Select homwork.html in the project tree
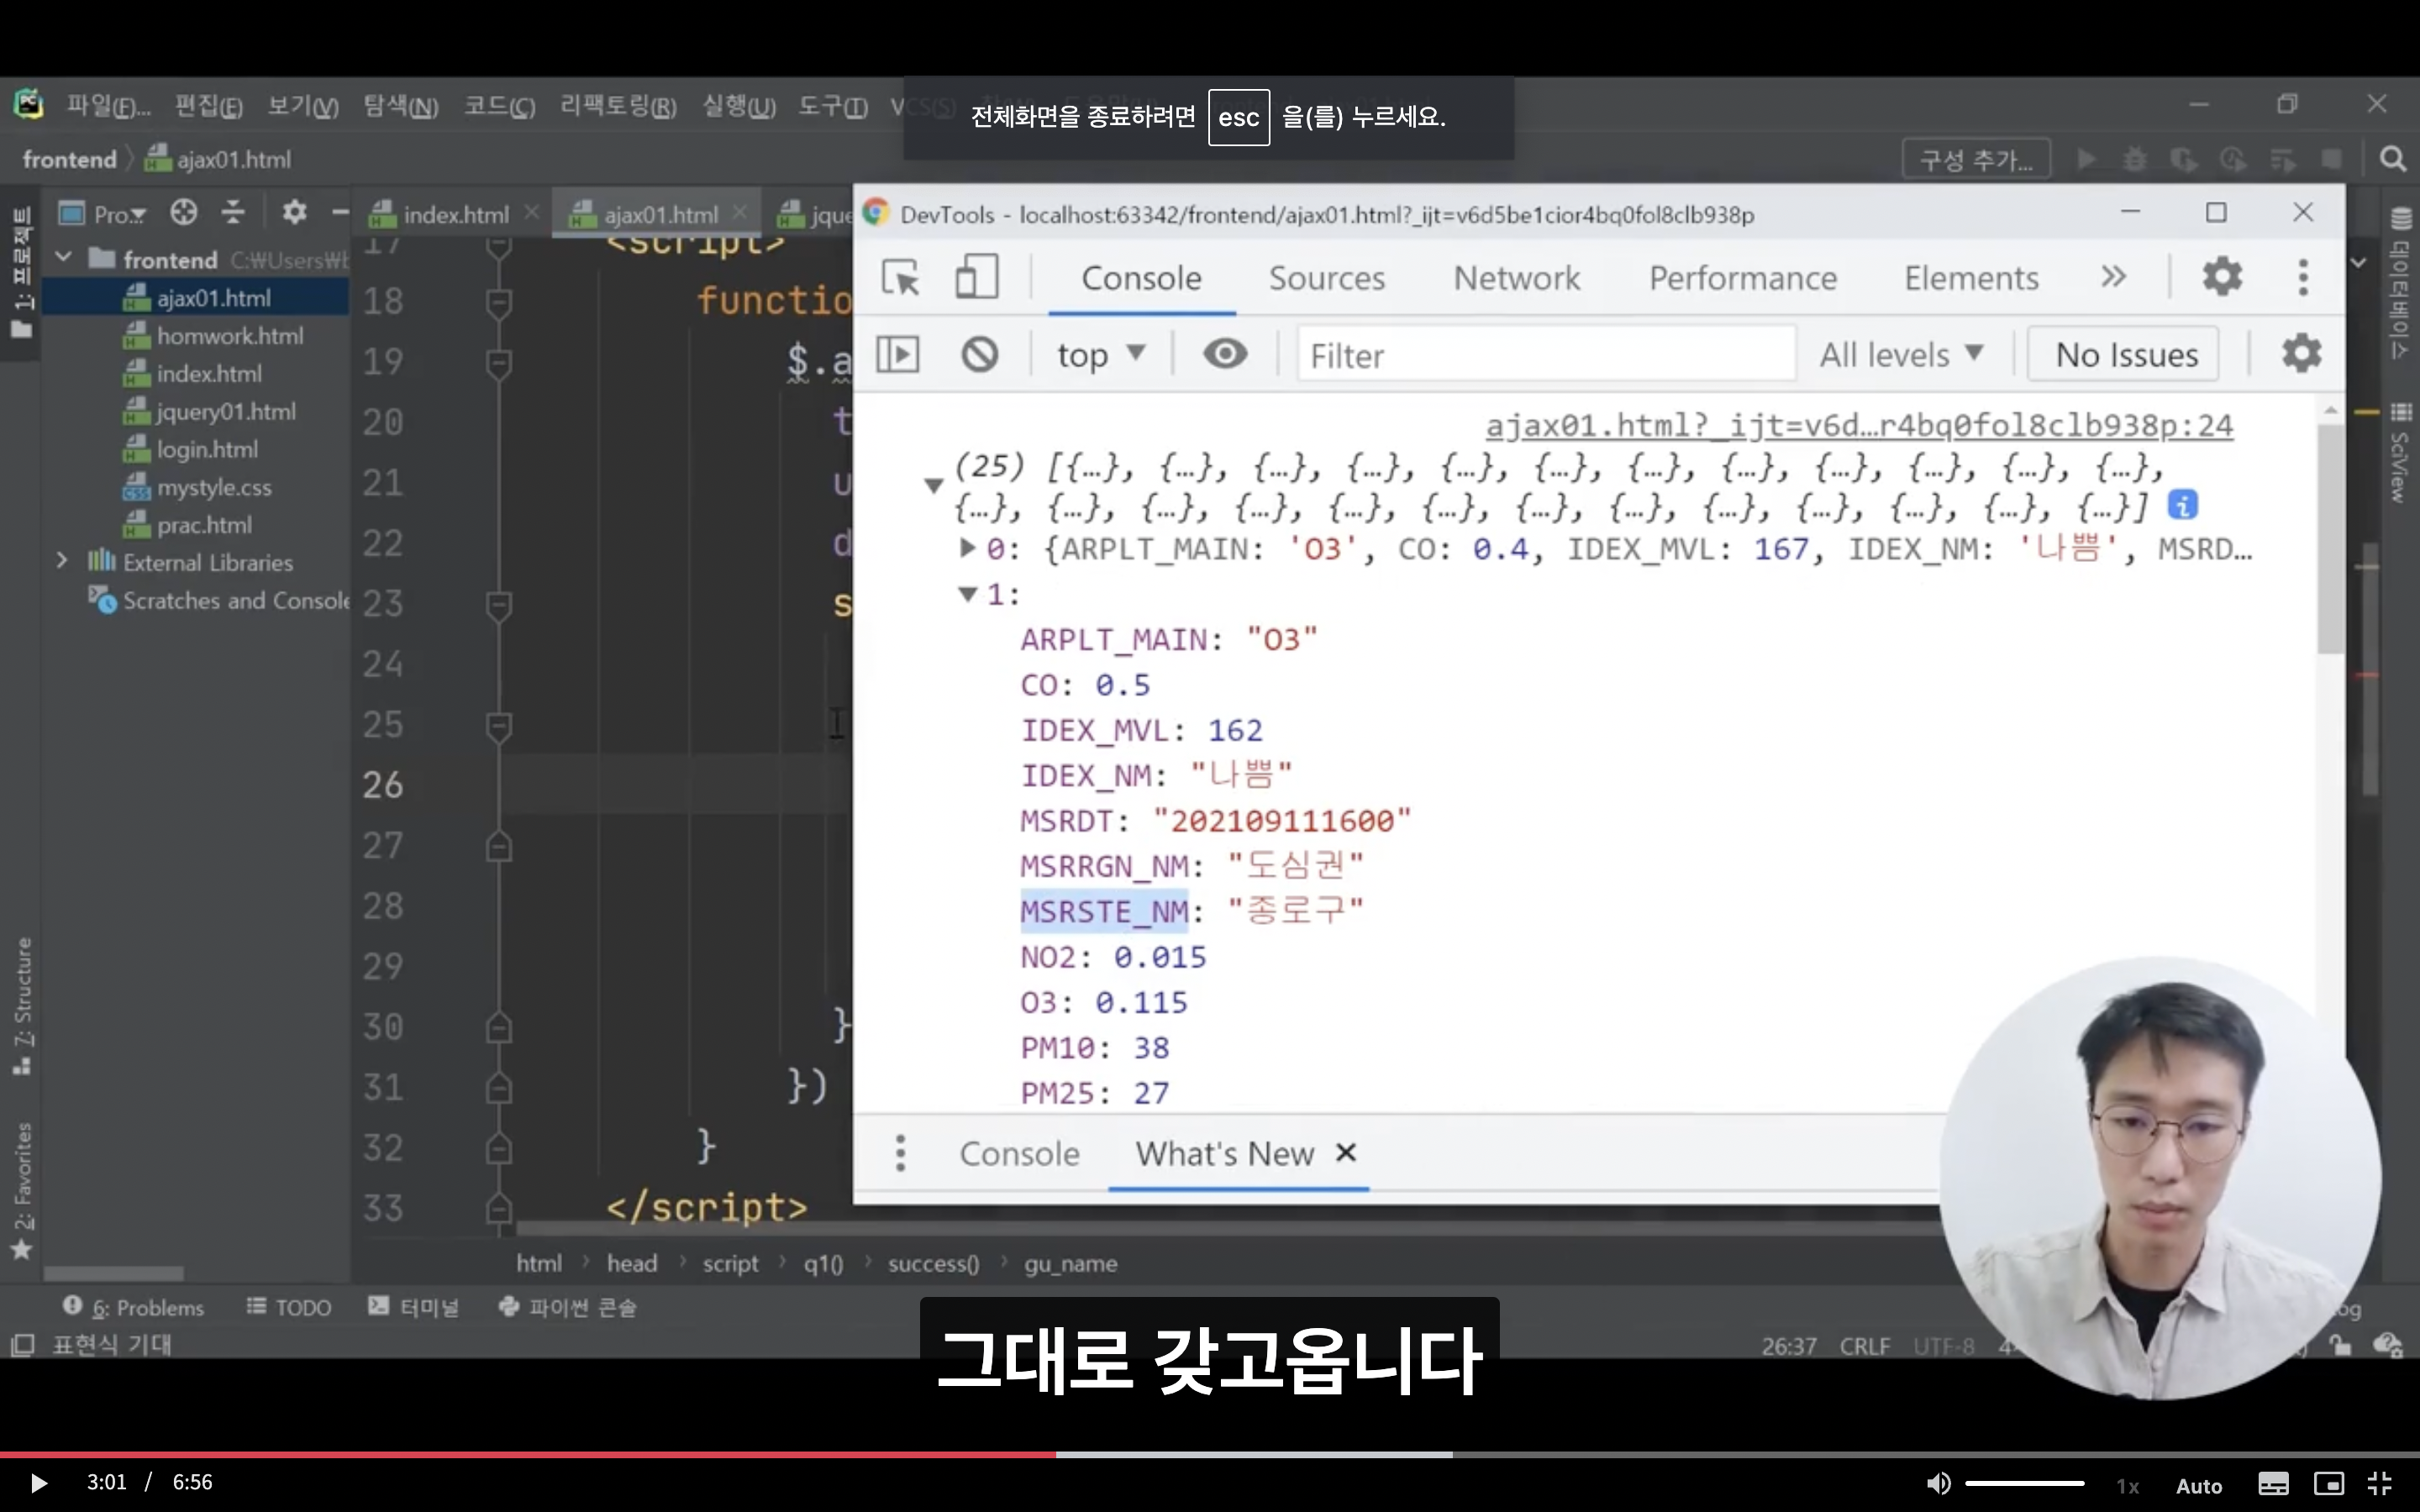Screen dimensions: 2420x1512 click(229, 336)
